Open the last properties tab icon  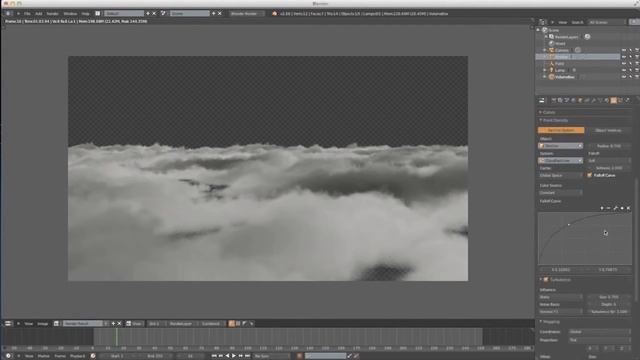pyautogui.click(x=627, y=100)
